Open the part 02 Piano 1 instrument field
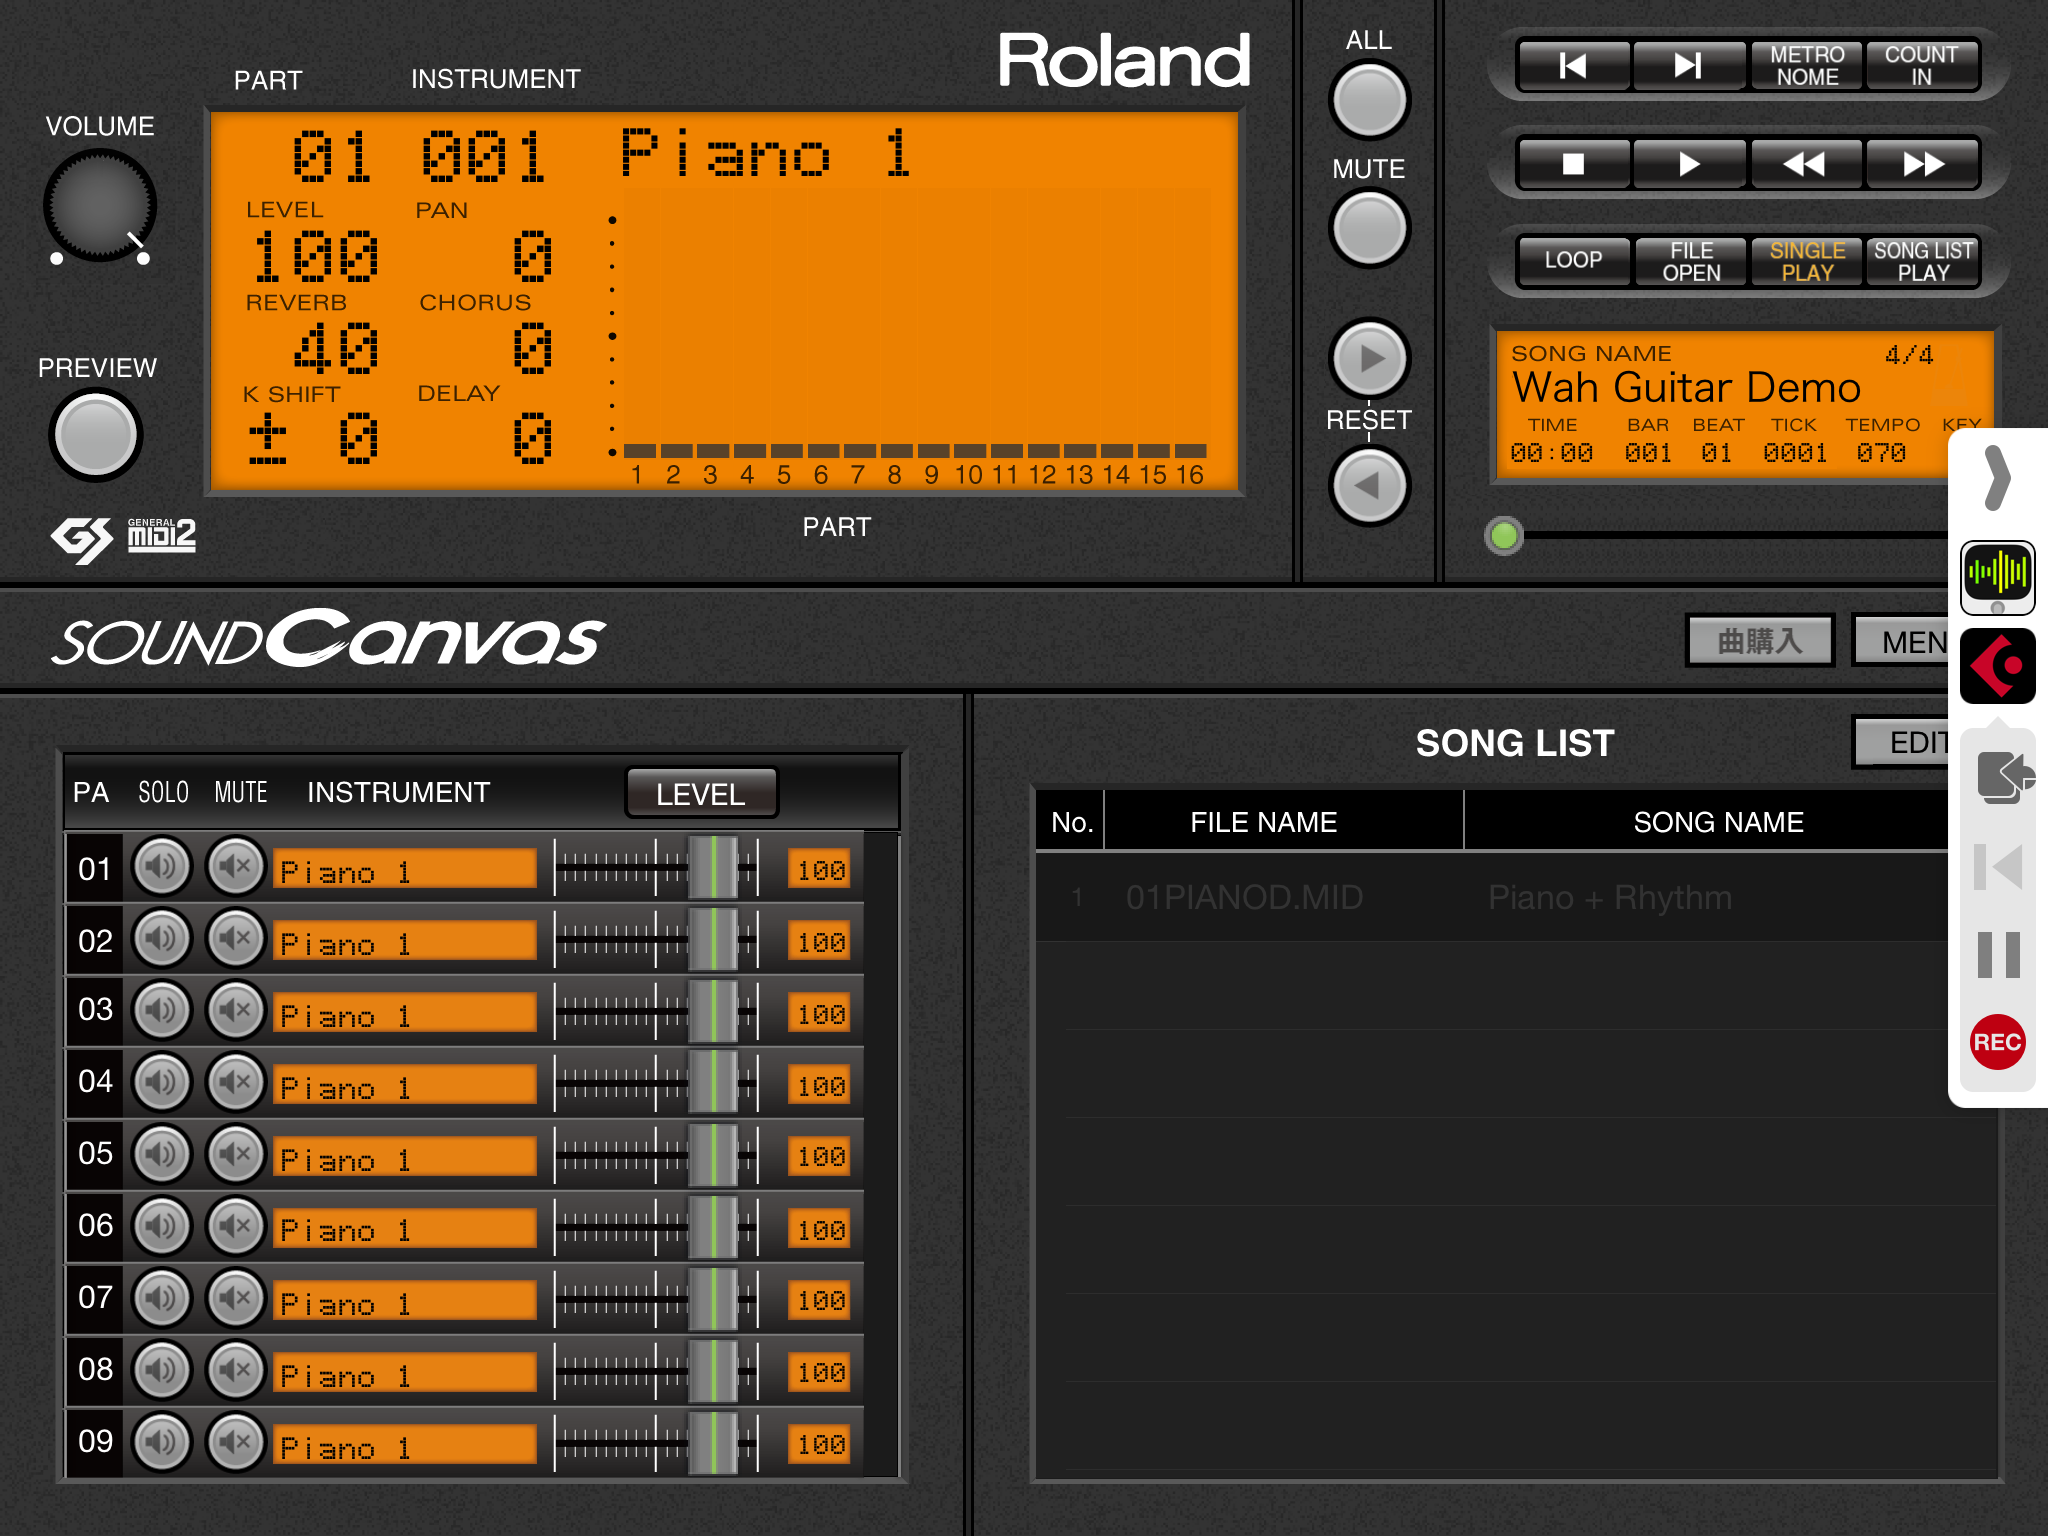The height and width of the screenshot is (1536, 2048). (405, 941)
